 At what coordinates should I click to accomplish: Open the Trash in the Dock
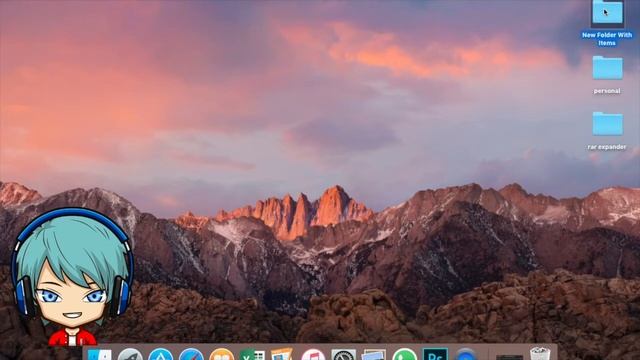540,353
